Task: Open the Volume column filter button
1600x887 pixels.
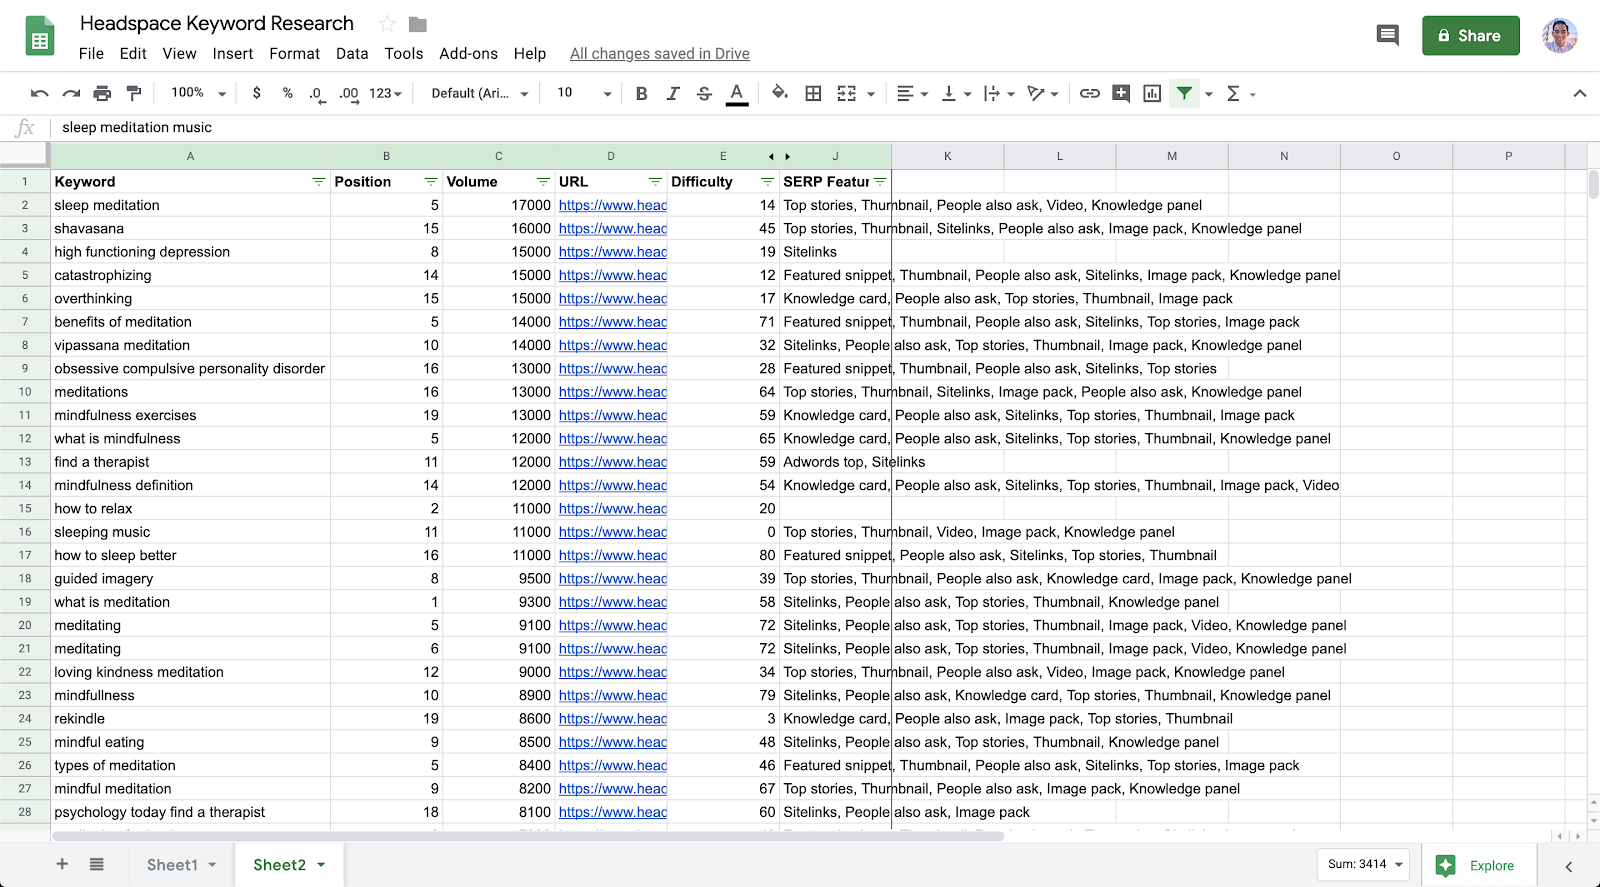Action: (x=543, y=181)
